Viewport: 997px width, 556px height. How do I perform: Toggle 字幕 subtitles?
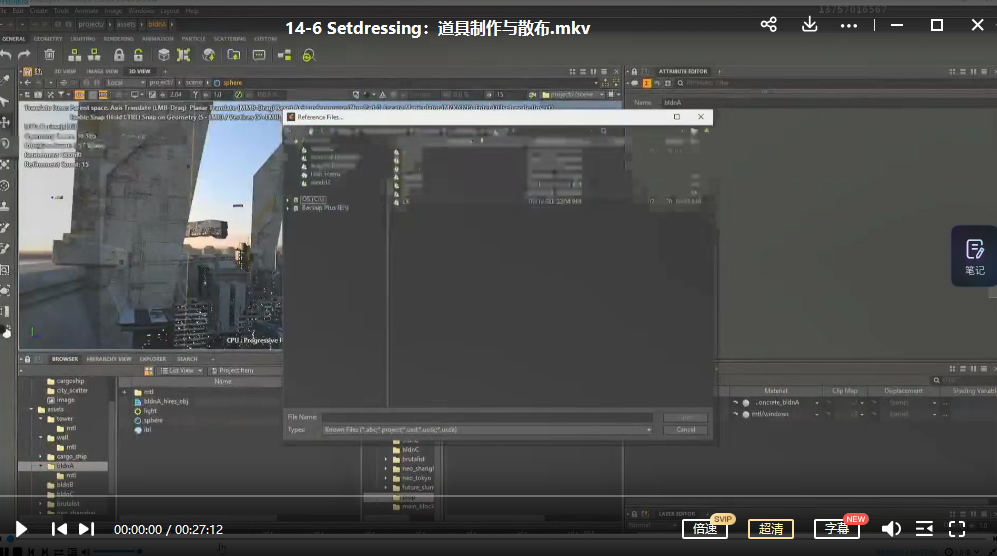[x=837, y=529]
